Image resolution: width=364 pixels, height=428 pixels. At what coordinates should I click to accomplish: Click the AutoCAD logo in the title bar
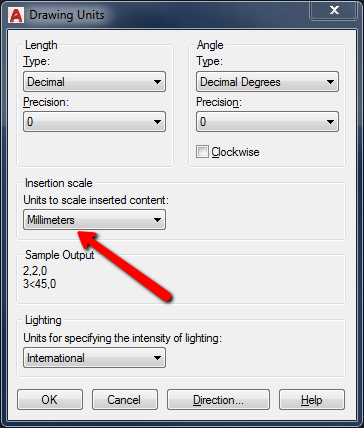click(x=16, y=15)
